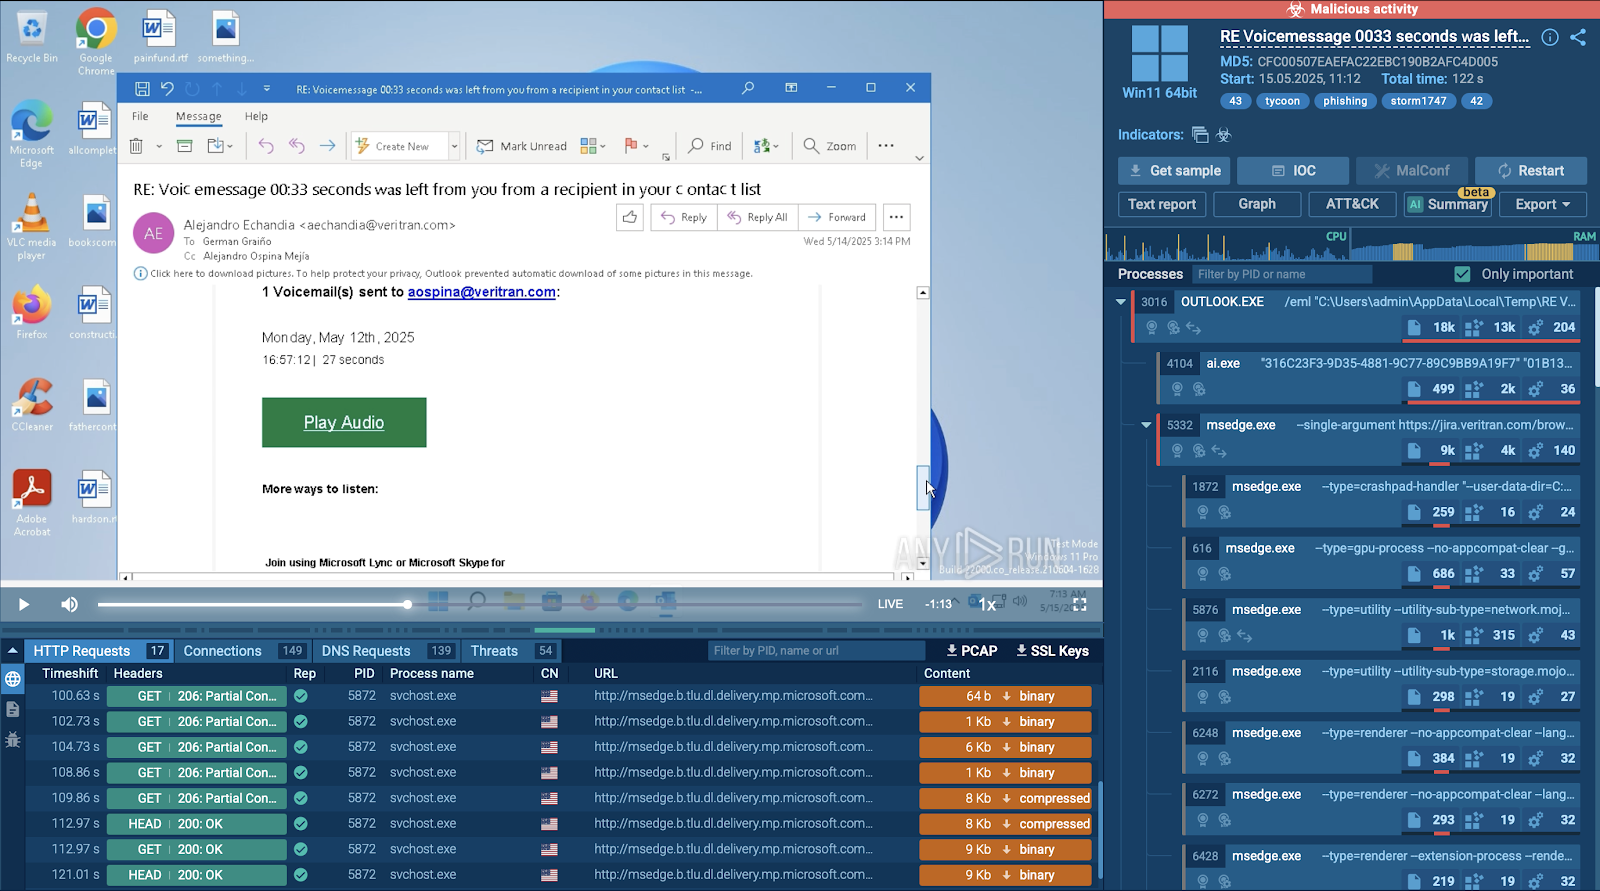
Task: Switch to the DNS Requests tab
Action: pos(386,651)
